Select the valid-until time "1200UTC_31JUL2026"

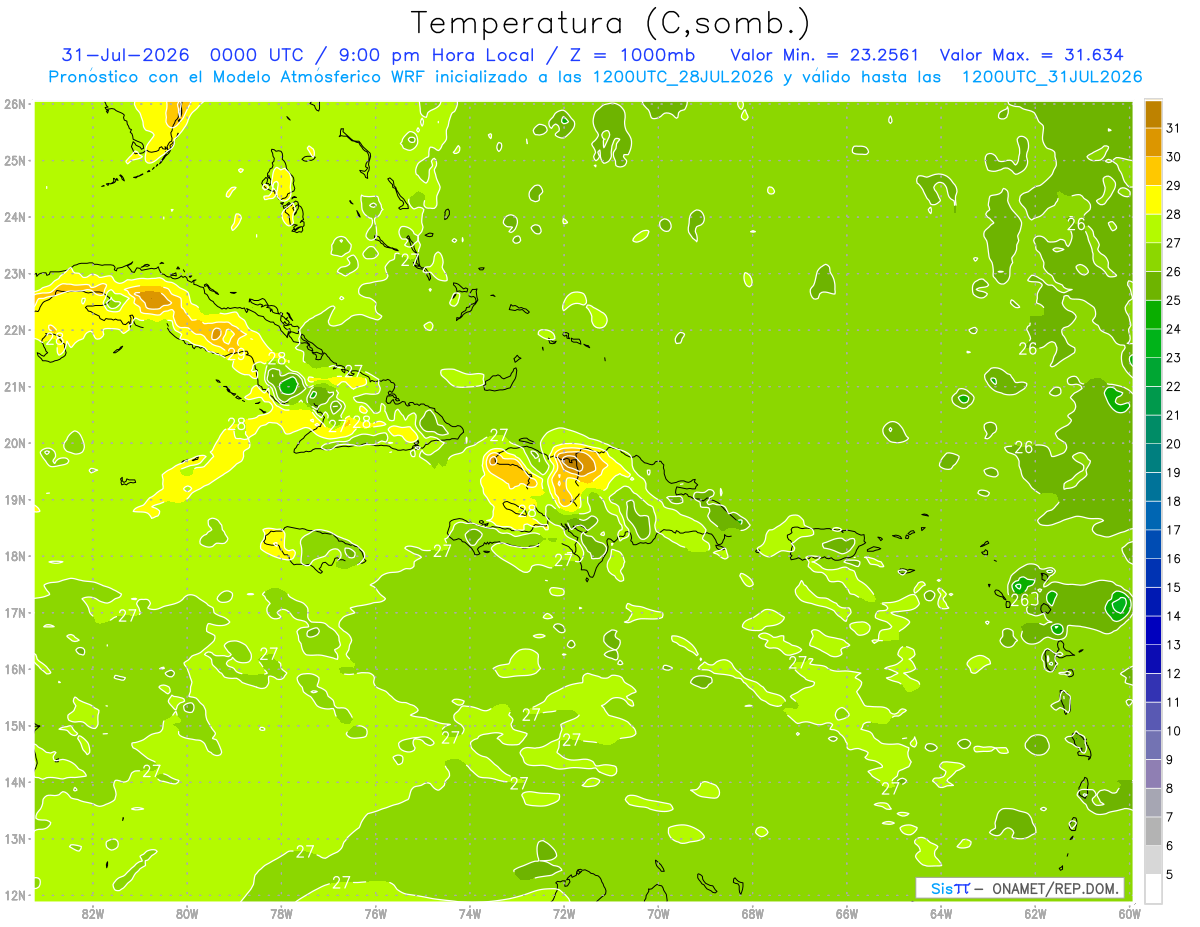tap(1051, 77)
